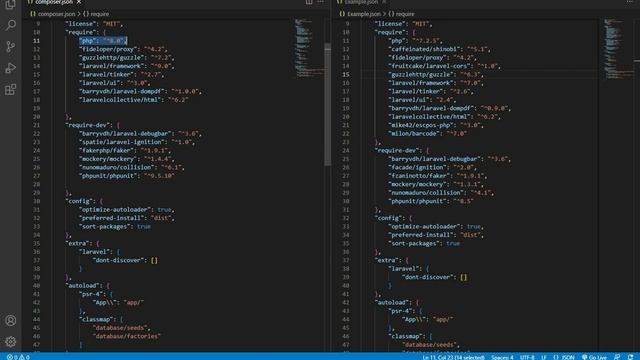Screen dimensions: 640x360
Task: Click "fzaninotto/faker" line in Example.json
Action: point(438,176)
